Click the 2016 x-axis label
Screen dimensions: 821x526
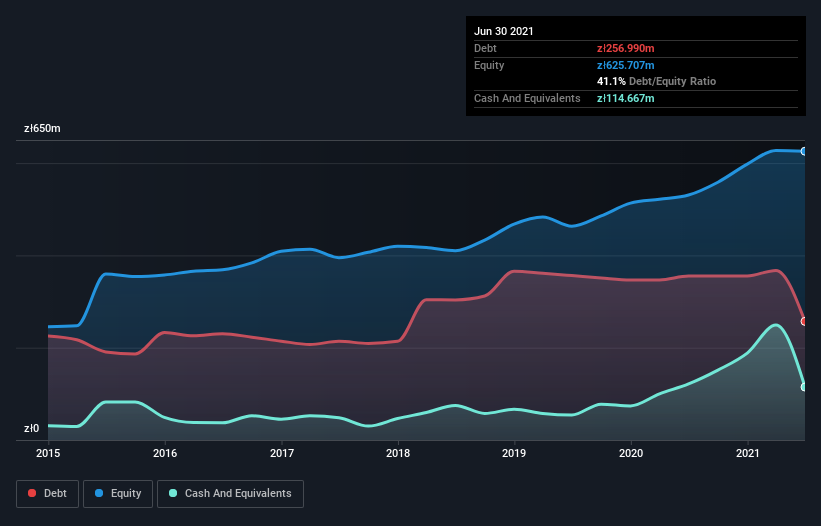point(165,453)
